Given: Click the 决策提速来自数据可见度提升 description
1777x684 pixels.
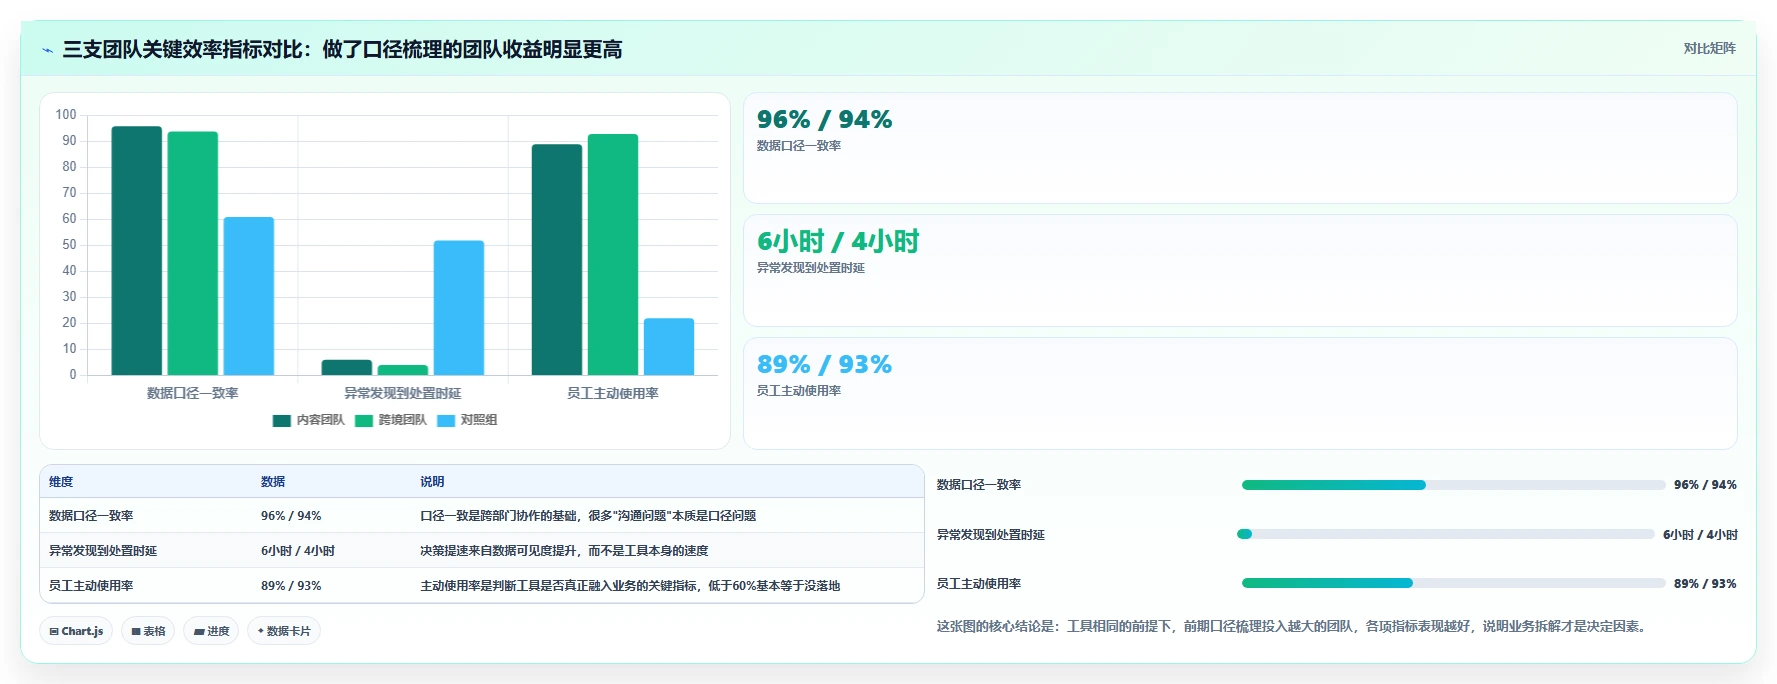Looking at the screenshot, I should (x=564, y=551).
